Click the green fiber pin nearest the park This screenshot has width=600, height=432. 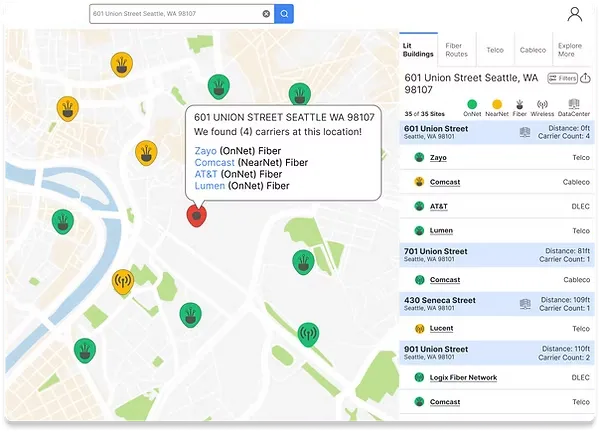[303, 262]
